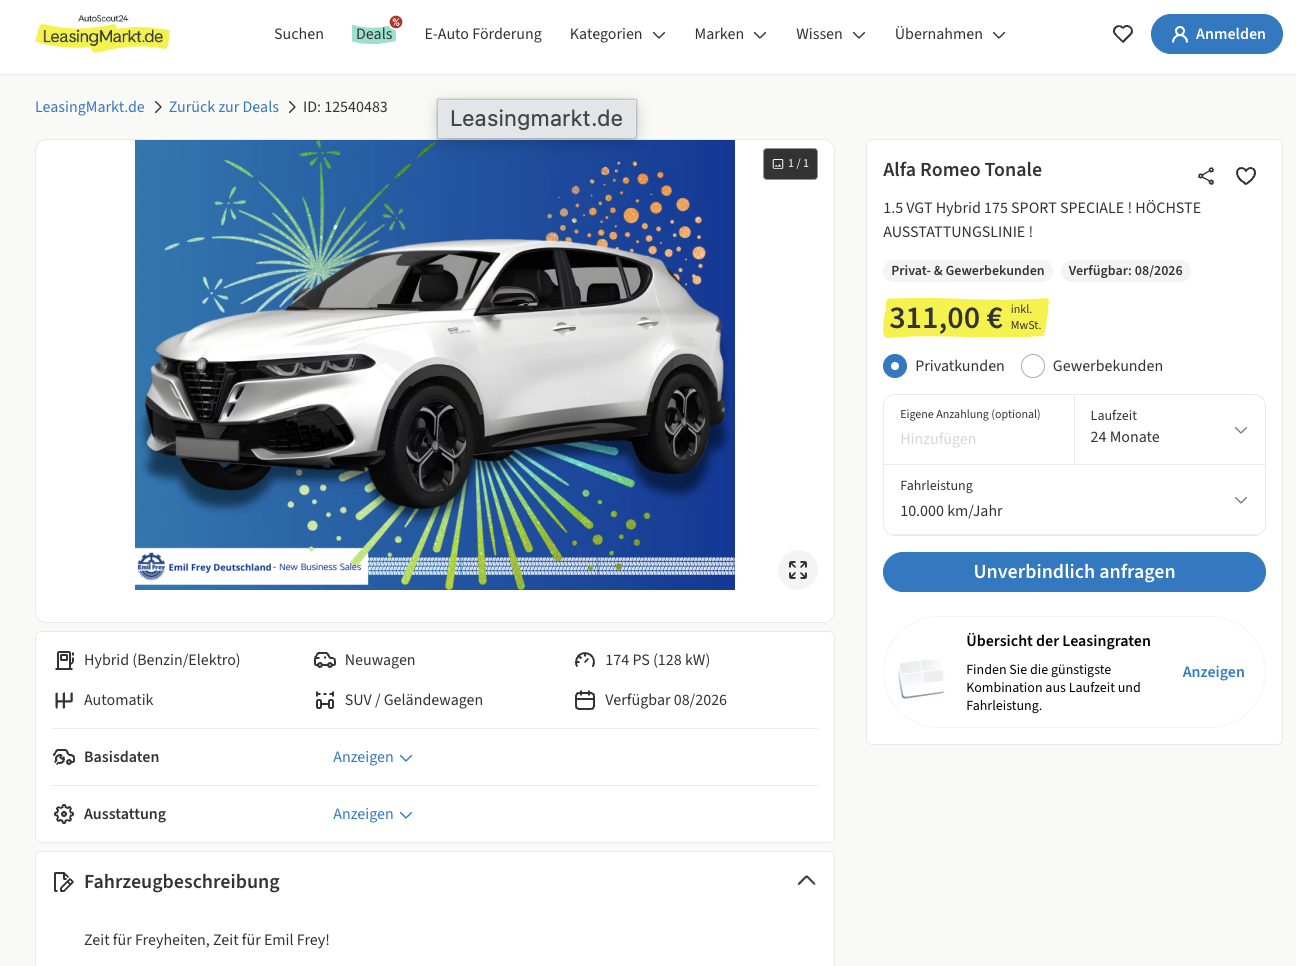
Task: Open the Laufzeit 24 Monate dropdown
Action: coord(1169,429)
